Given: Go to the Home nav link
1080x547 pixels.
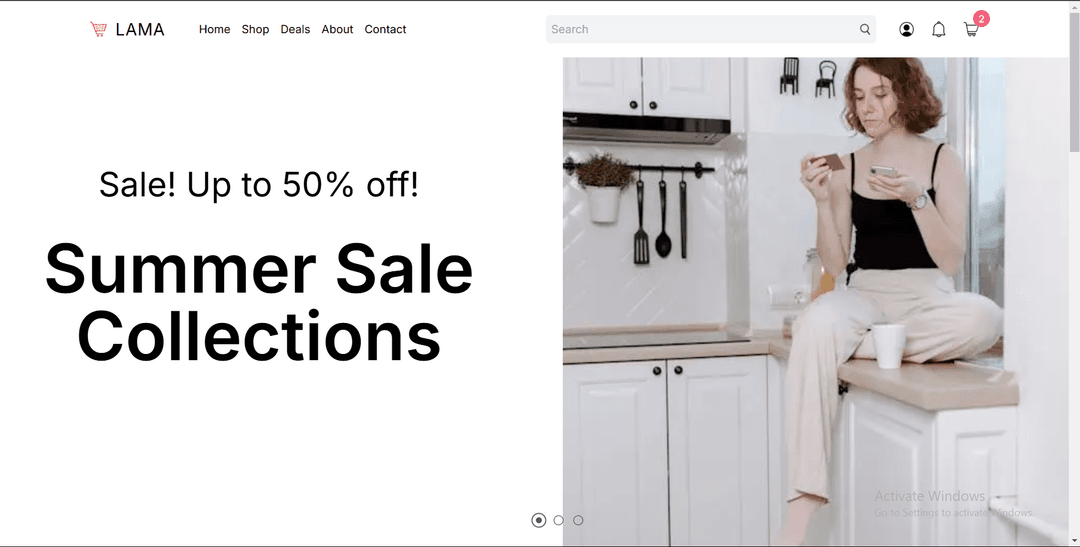Looking at the screenshot, I should tap(214, 29).
